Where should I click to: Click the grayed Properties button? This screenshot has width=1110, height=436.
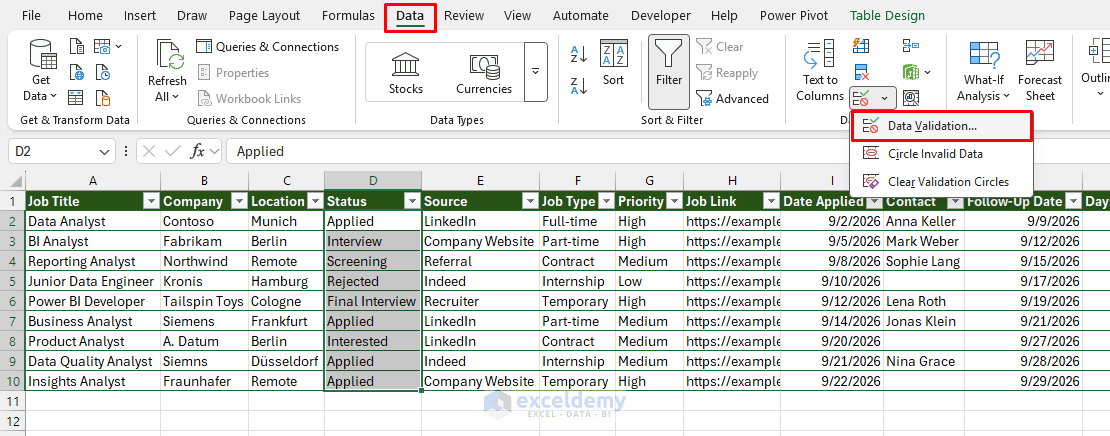(x=233, y=73)
